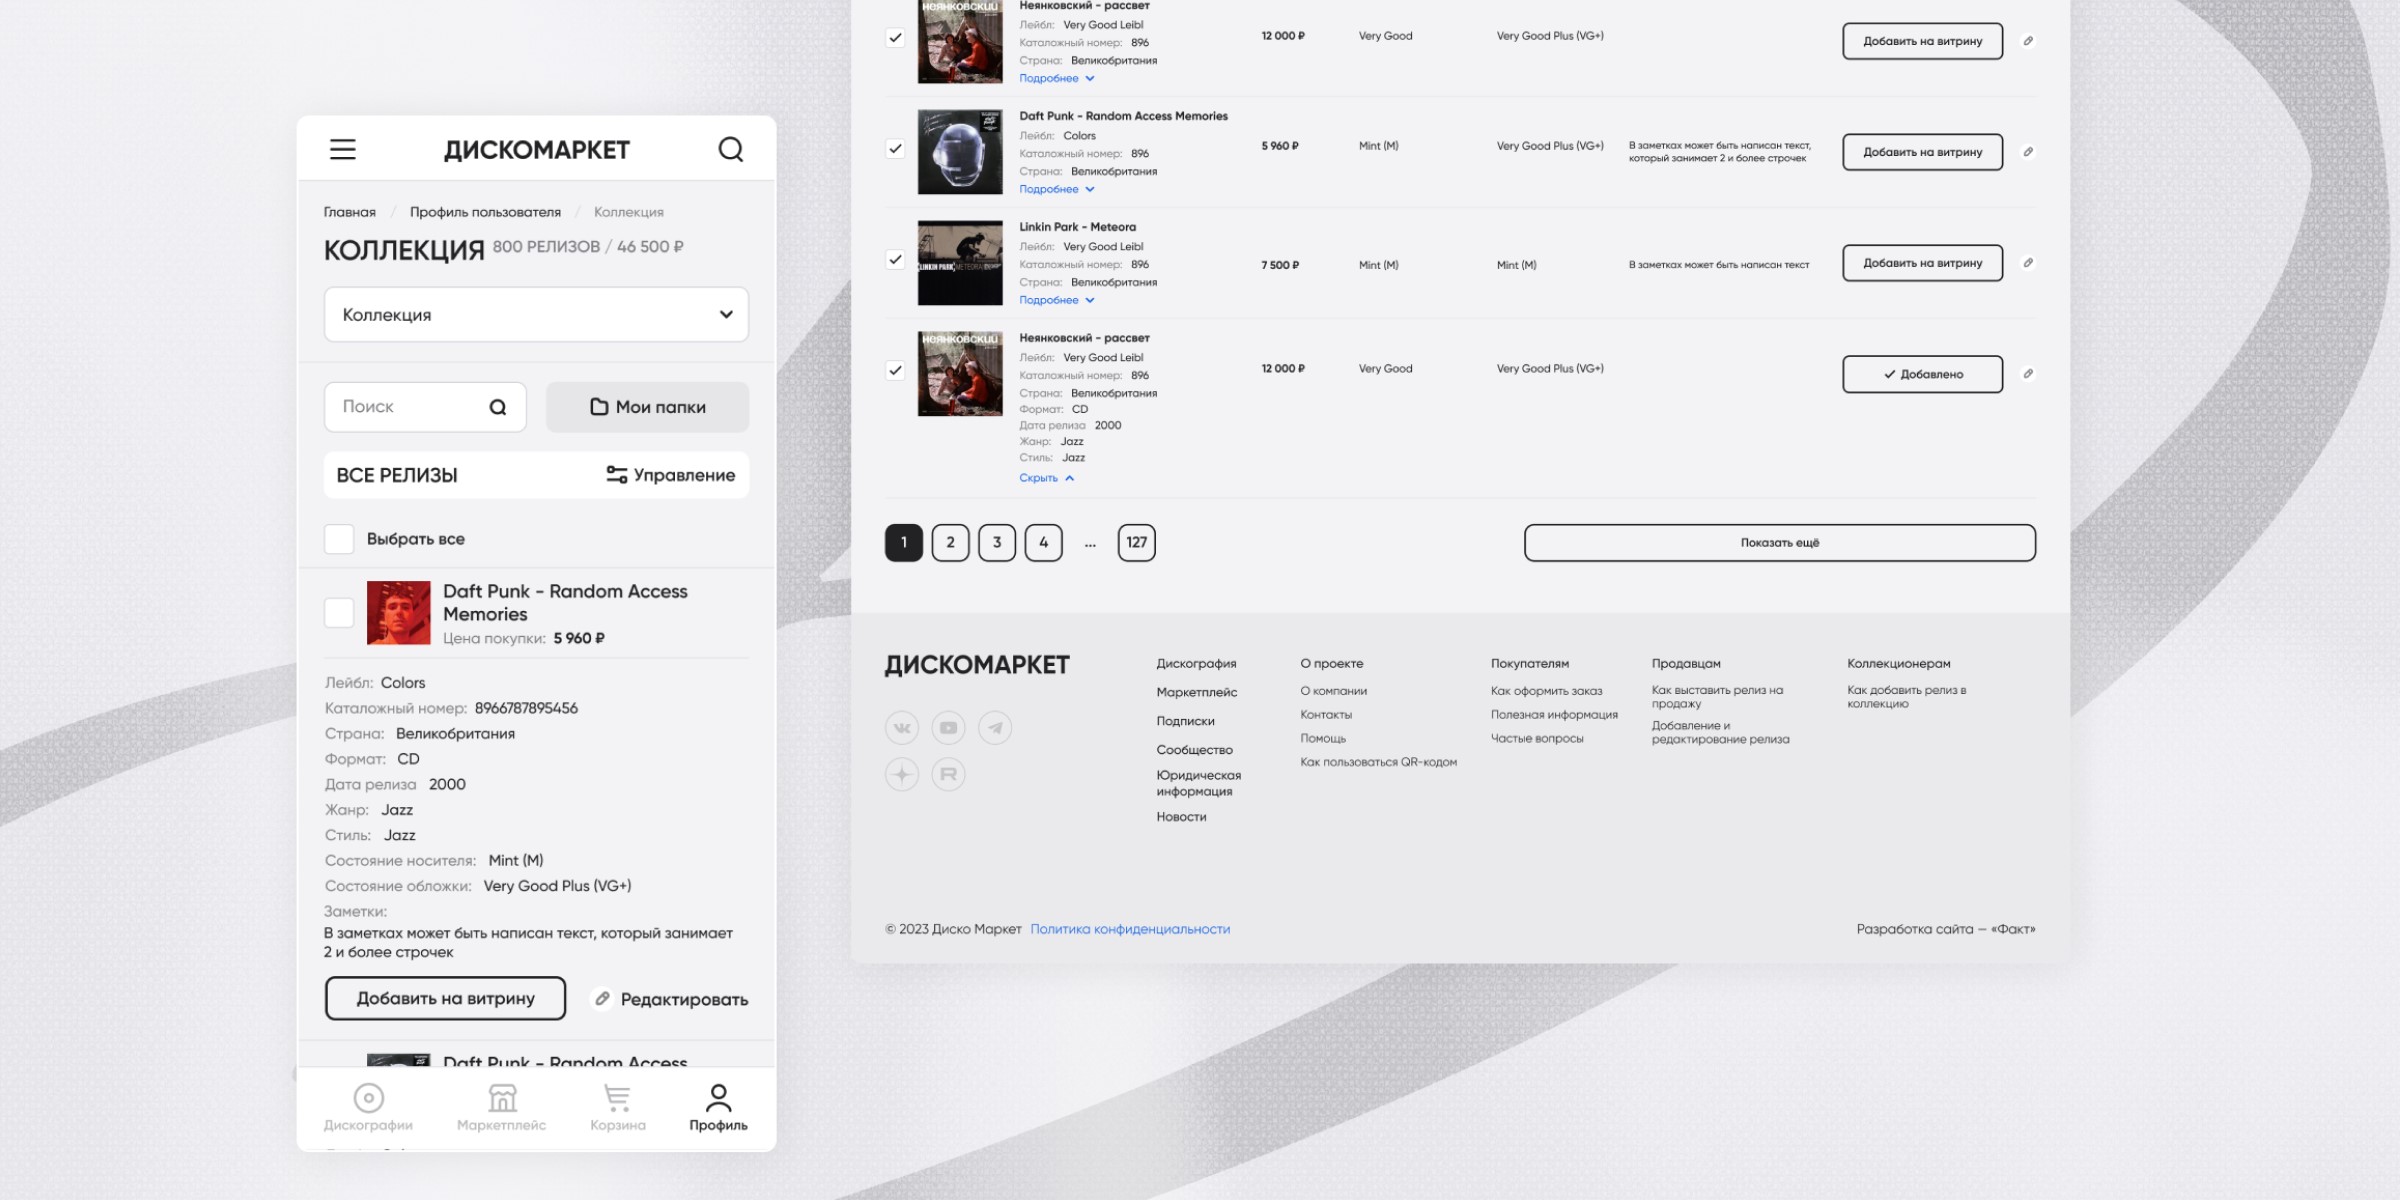This screenshot has width=2400, height=1200.
Task: Click the hamburger menu icon
Action: pyautogui.click(x=343, y=148)
